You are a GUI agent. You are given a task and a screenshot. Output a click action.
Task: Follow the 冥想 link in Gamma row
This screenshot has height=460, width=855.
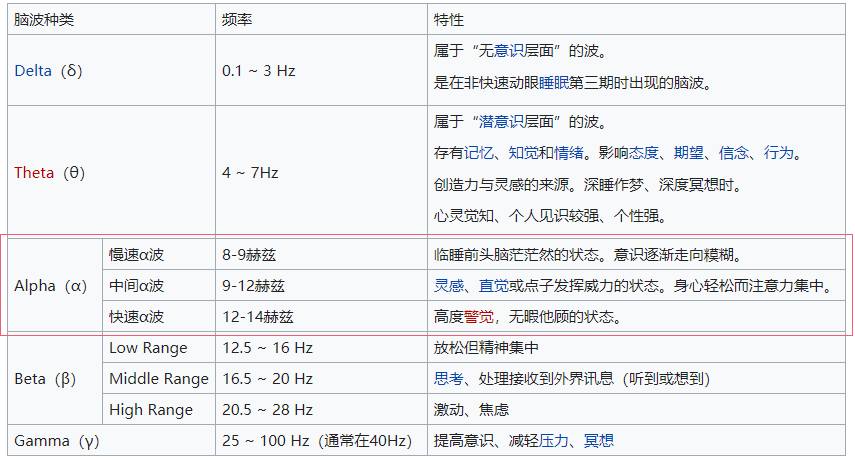[x=599, y=441]
